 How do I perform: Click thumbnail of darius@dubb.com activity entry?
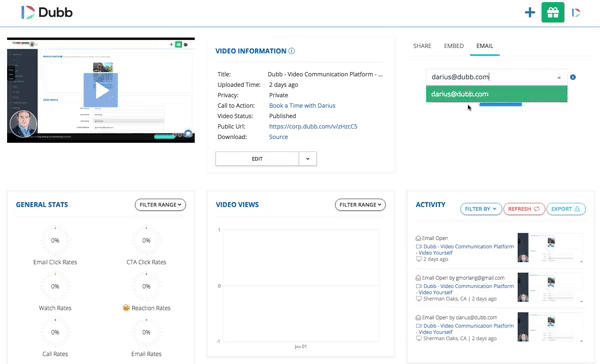pos(550,327)
